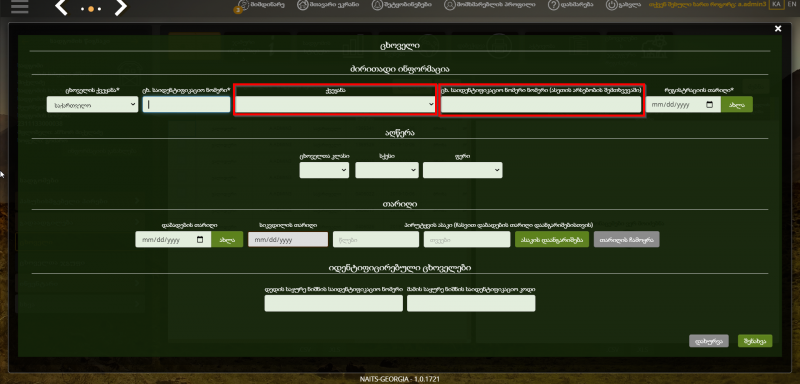Expand the red-highlighted country dropdown
The image size is (800, 384).
click(x=336, y=104)
